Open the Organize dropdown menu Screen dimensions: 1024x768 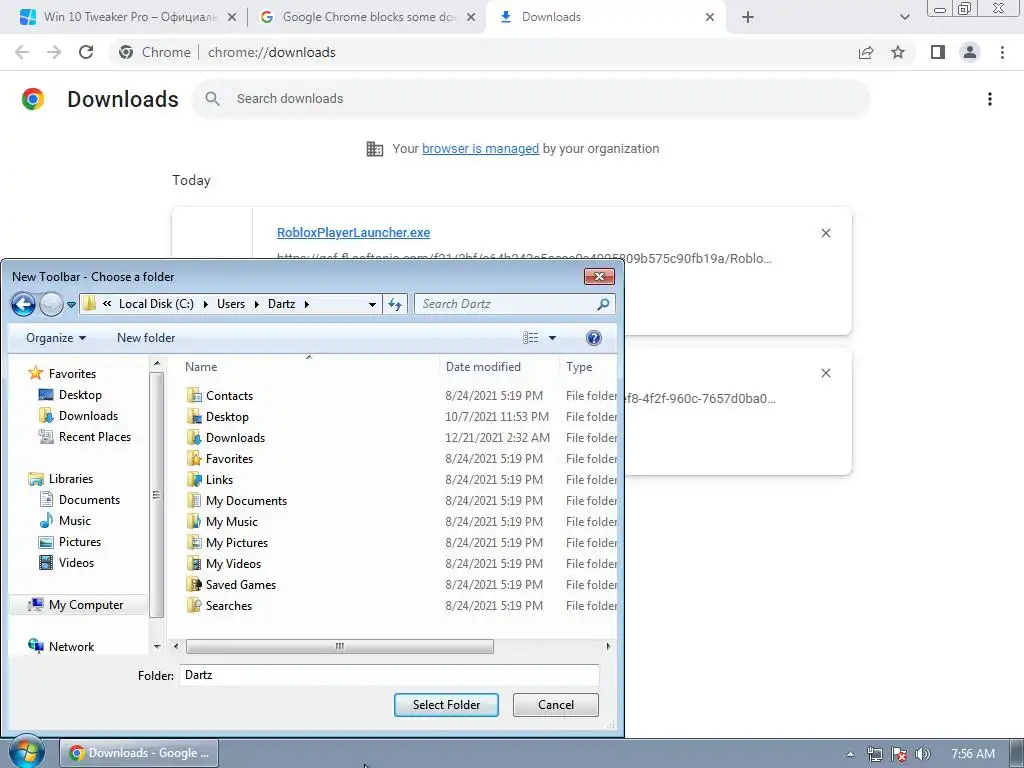[x=56, y=338]
